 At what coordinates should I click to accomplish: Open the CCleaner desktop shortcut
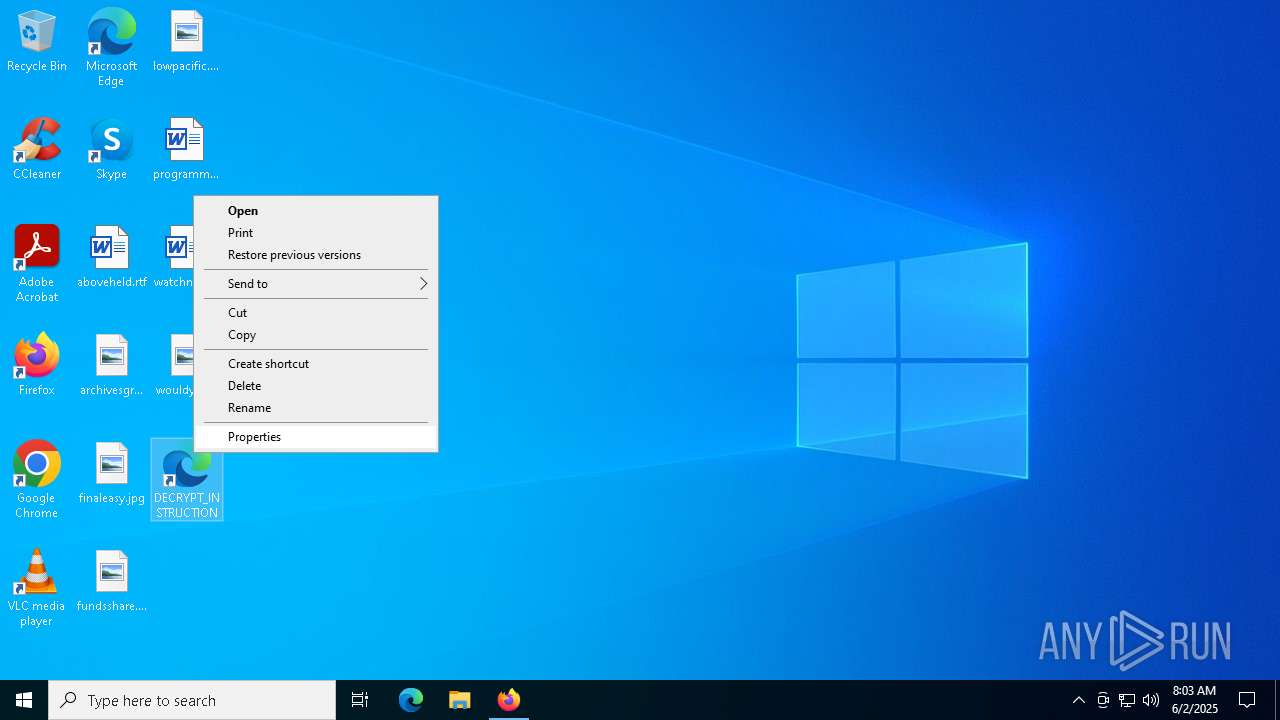coord(37,149)
